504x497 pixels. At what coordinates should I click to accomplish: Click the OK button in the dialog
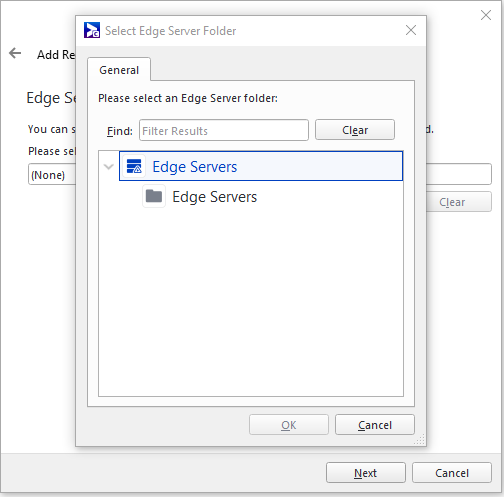tap(289, 425)
